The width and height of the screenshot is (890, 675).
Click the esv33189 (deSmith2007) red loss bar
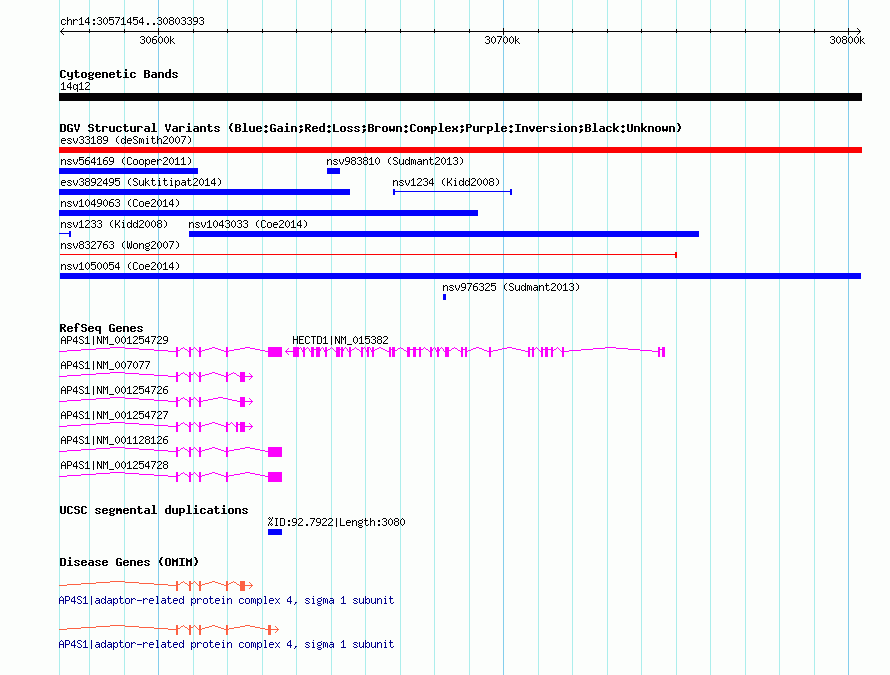click(460, 150)
